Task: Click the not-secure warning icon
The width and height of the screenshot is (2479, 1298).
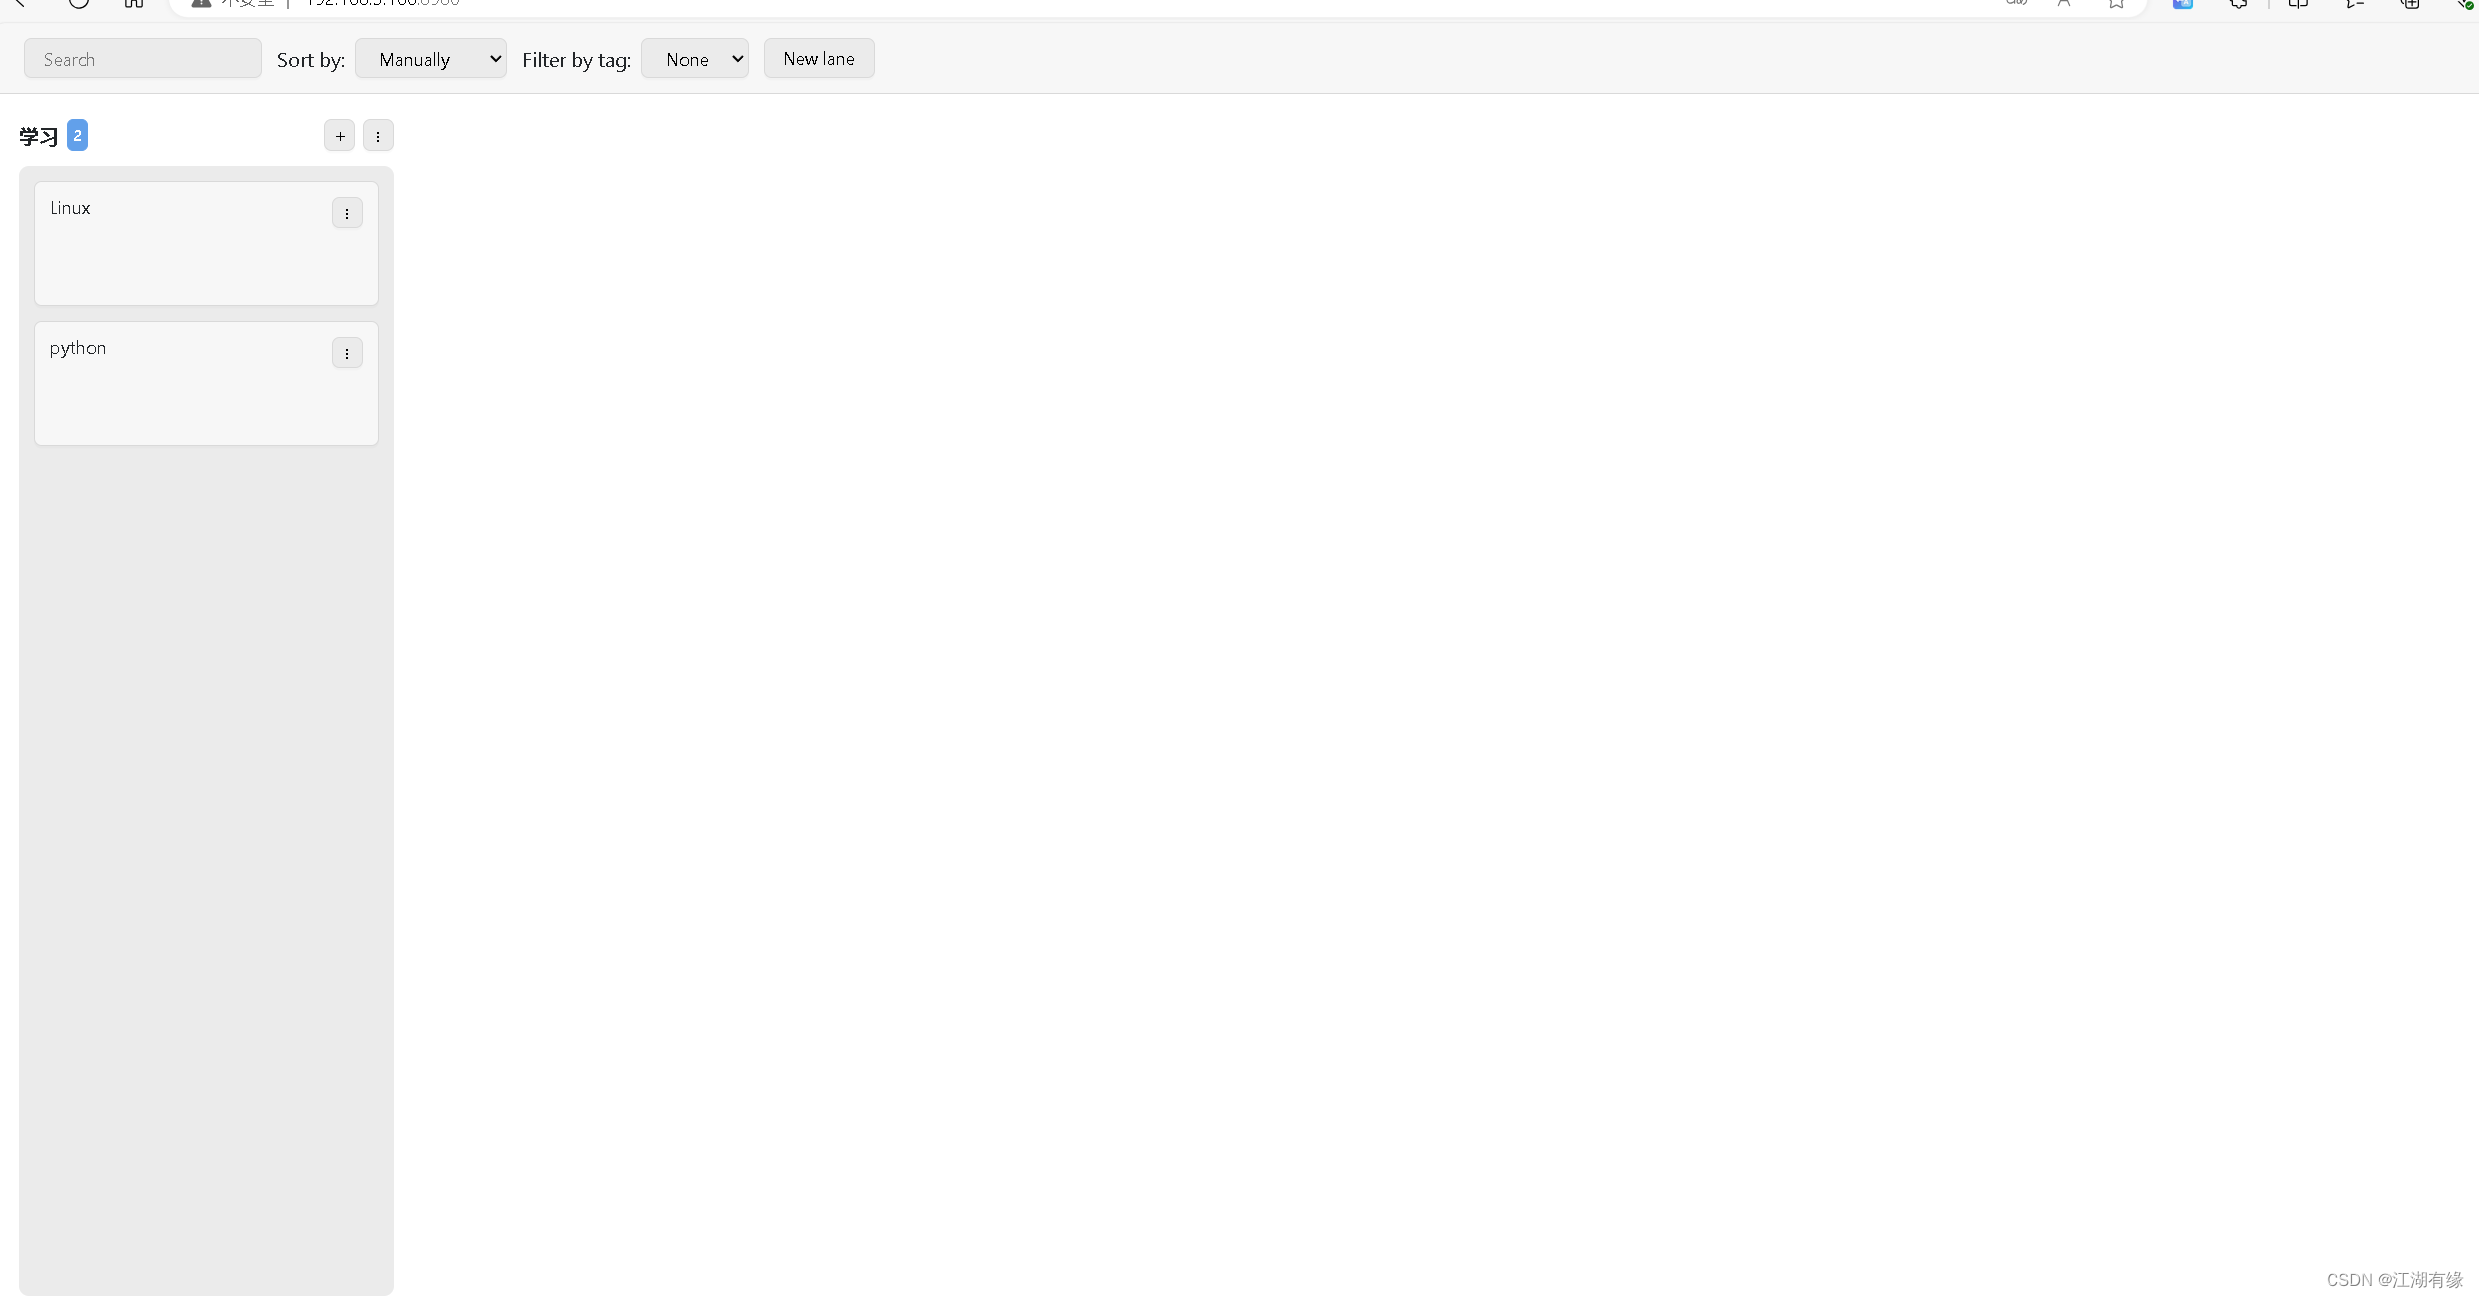Action: 201,3
